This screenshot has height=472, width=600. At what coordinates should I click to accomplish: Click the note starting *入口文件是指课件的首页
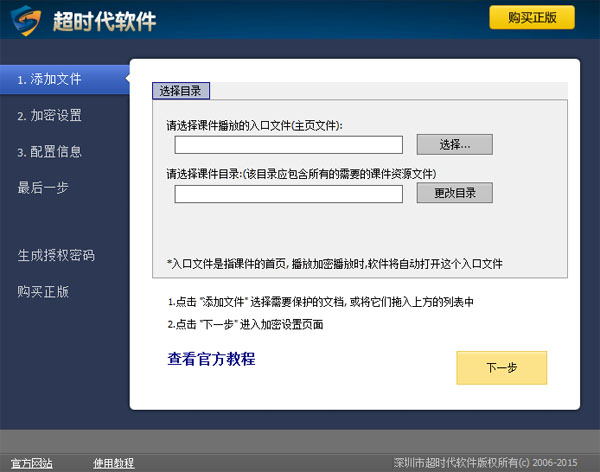[335, 264]
